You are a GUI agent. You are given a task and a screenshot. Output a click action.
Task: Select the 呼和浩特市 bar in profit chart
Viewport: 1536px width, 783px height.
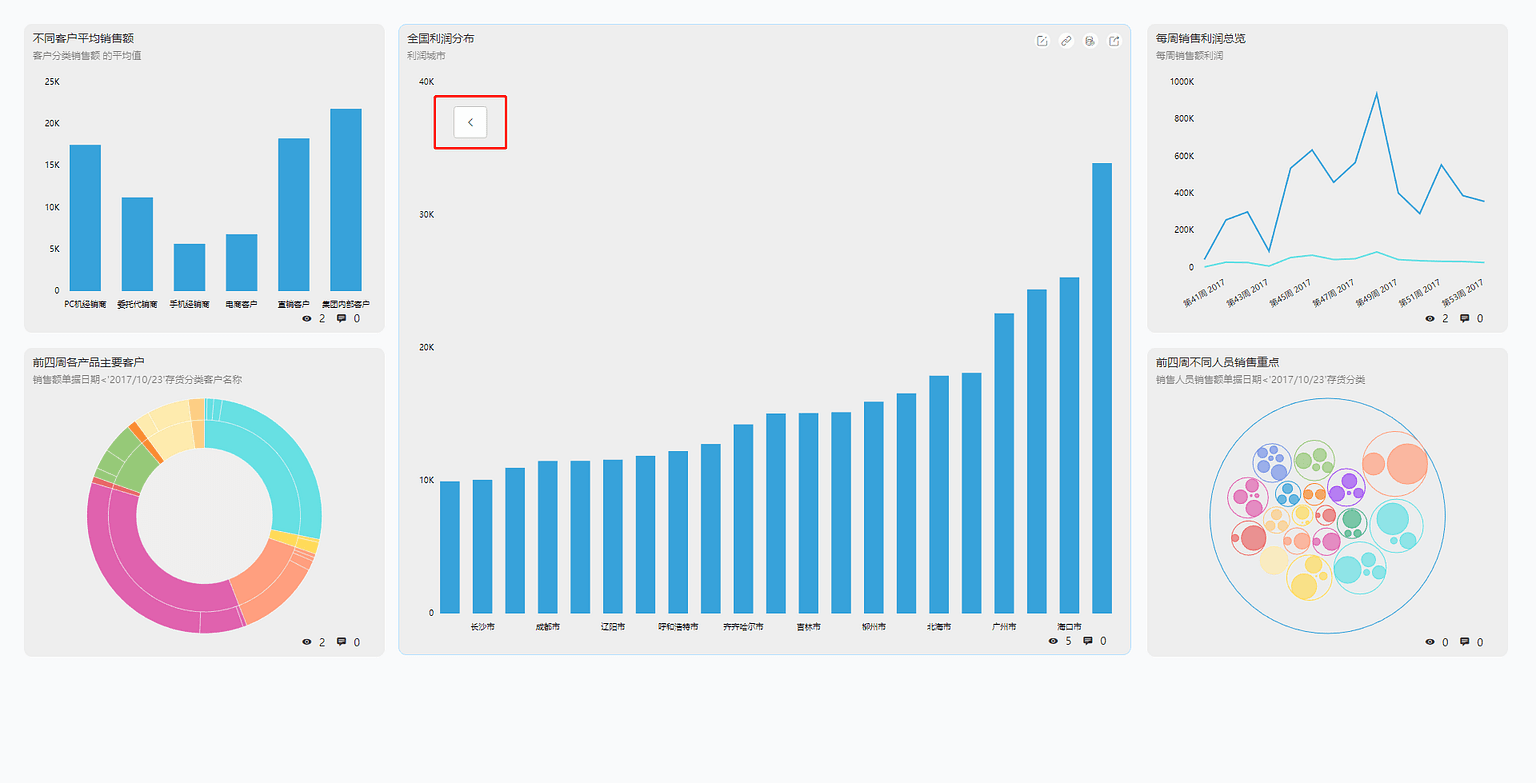pyautogui.click(x=678, y=532)
